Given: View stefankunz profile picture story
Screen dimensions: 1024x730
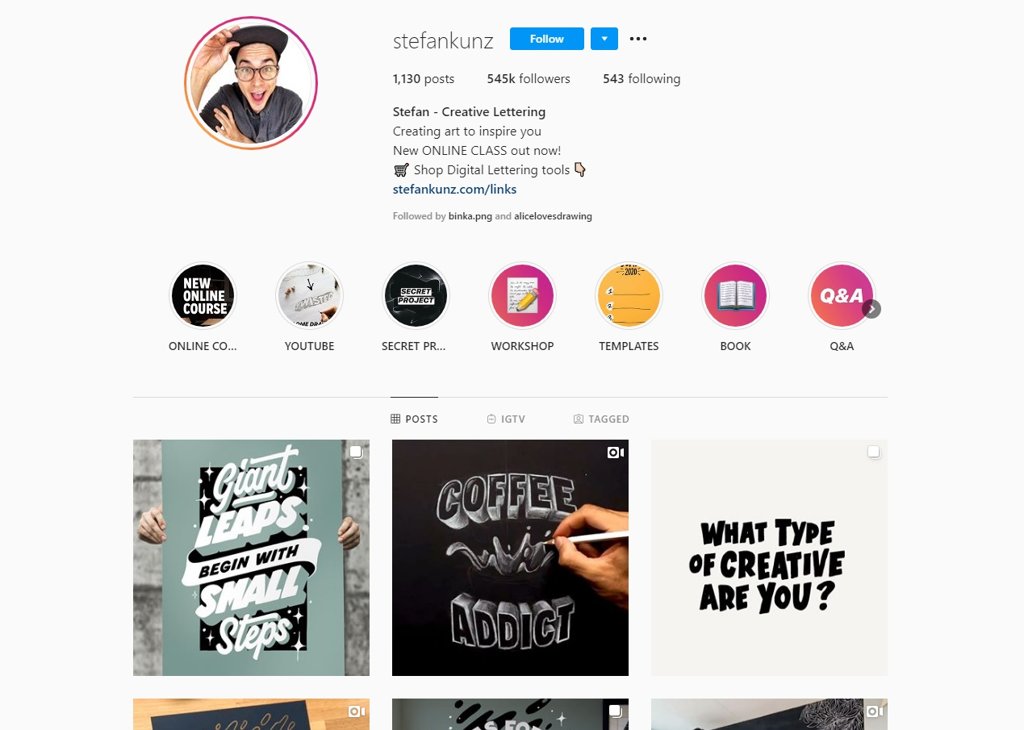Looking at the screenshot, I should pyautogui.click(x=251, y=83).
